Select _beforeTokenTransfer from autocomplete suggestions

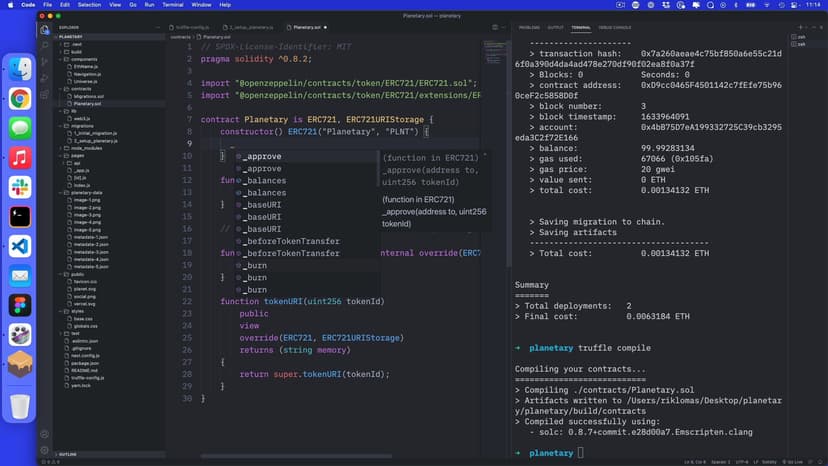[290, 241]
